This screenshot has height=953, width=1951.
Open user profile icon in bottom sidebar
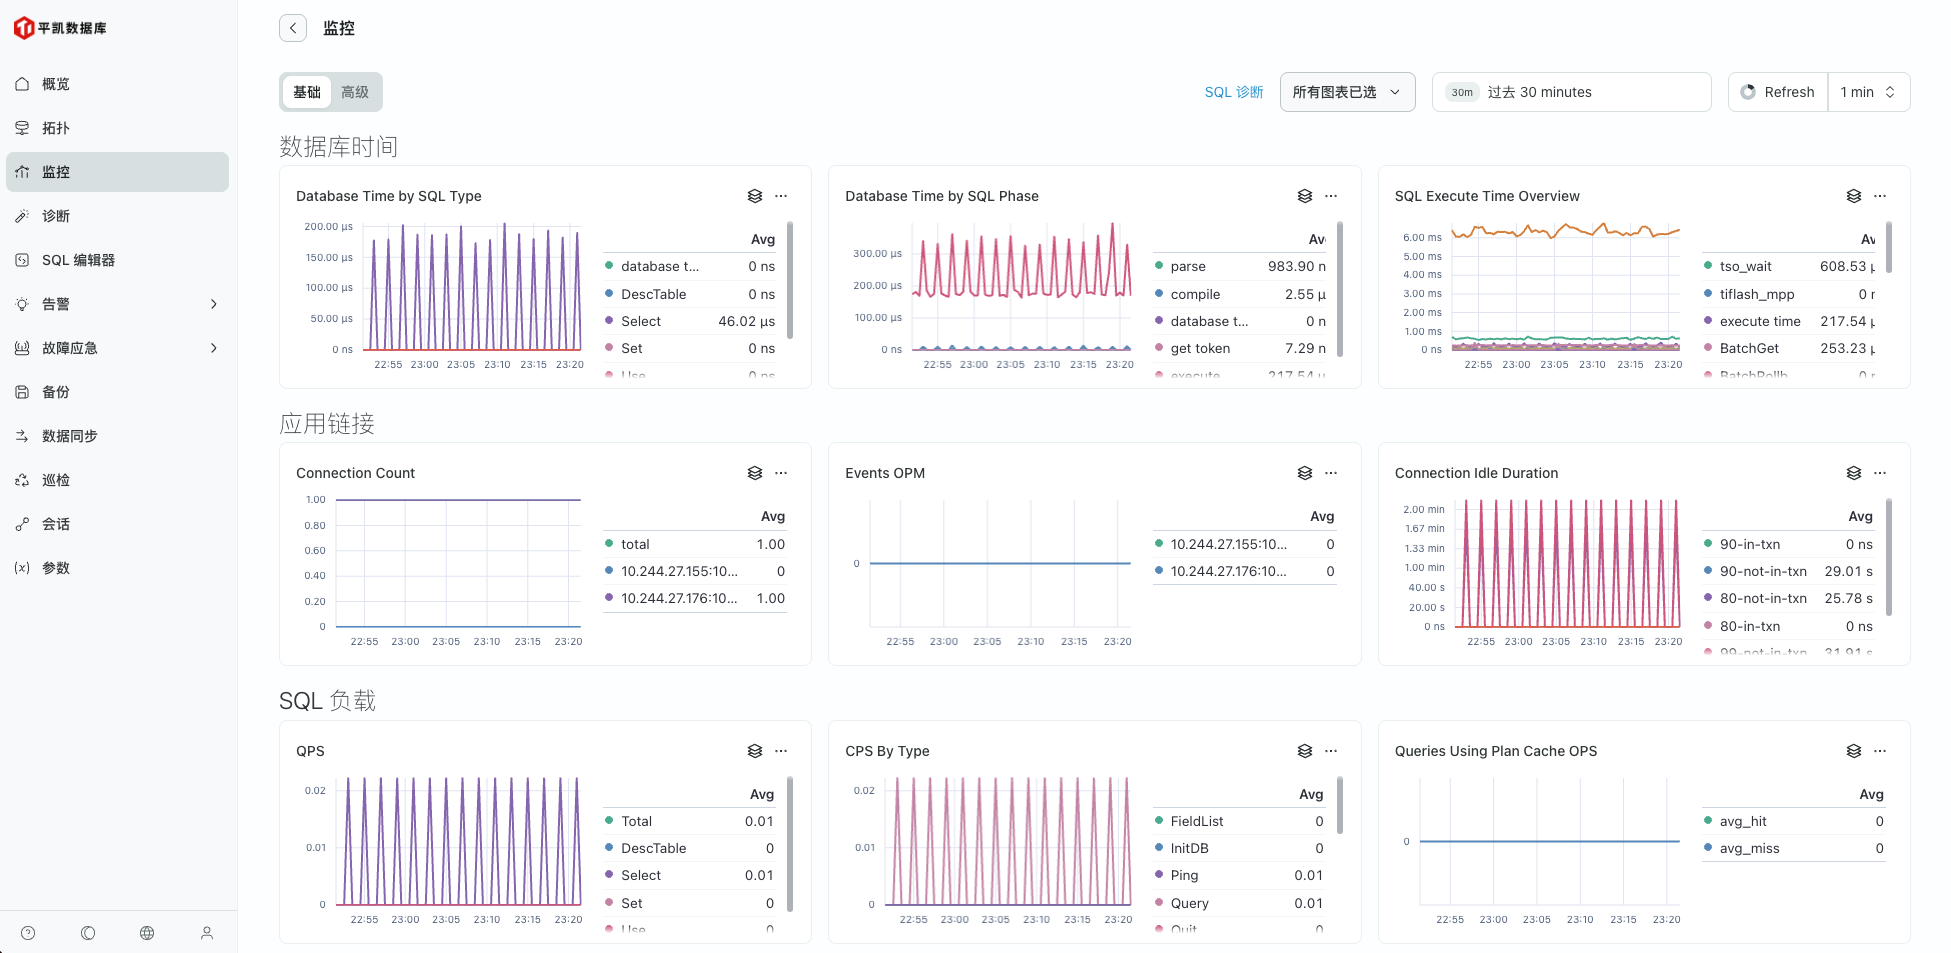207,933
